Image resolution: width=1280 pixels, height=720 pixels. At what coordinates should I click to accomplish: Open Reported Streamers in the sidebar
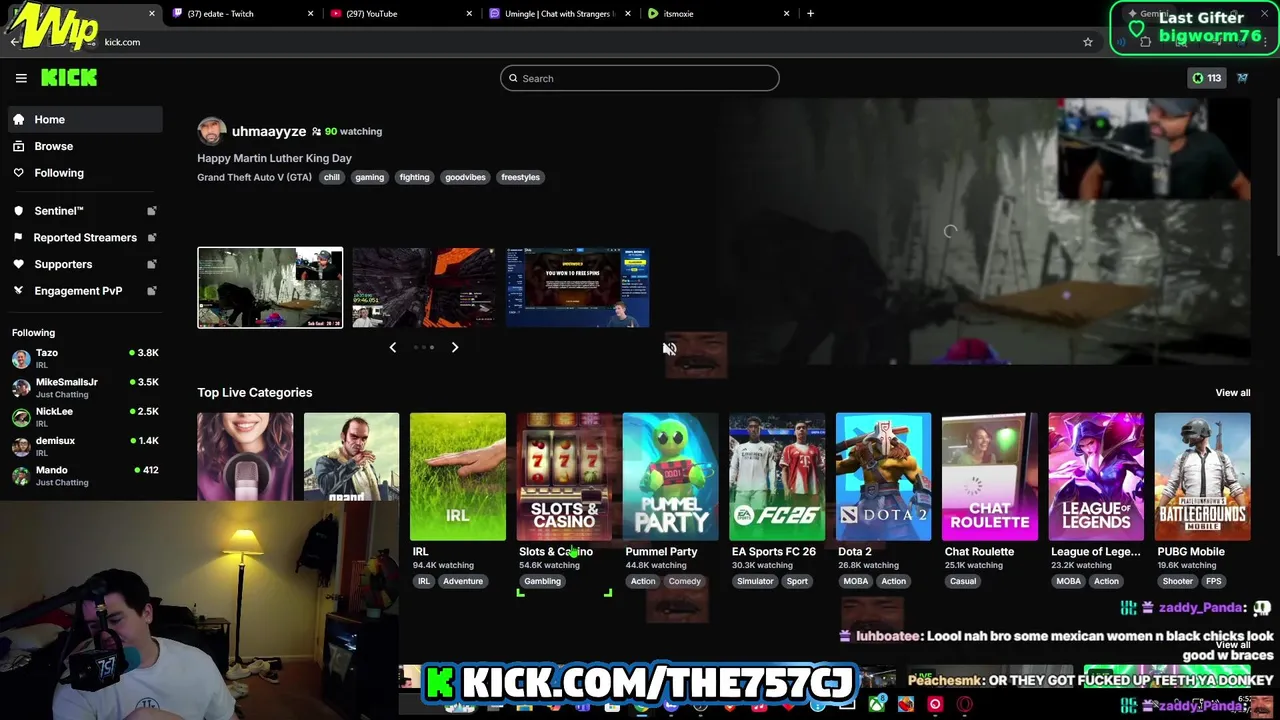[85, 237]
